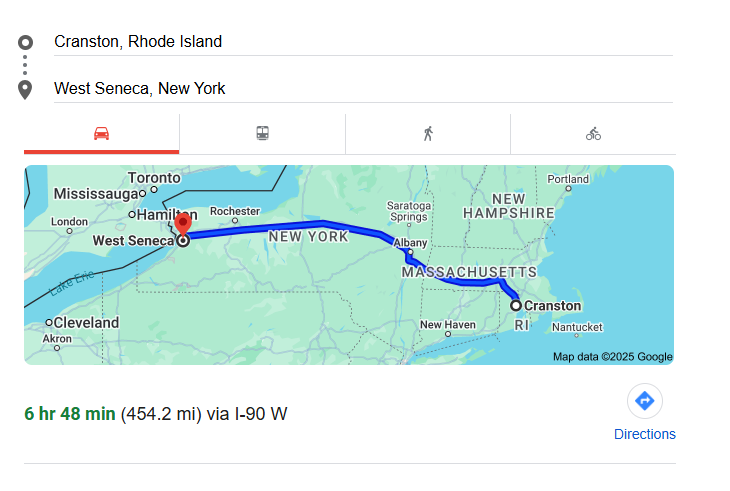Click the New Haven label on map

click(448, 325)
